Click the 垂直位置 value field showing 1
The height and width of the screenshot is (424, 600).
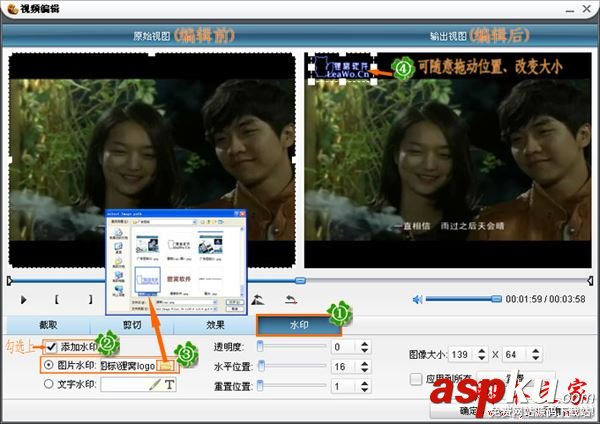point(346,387)
